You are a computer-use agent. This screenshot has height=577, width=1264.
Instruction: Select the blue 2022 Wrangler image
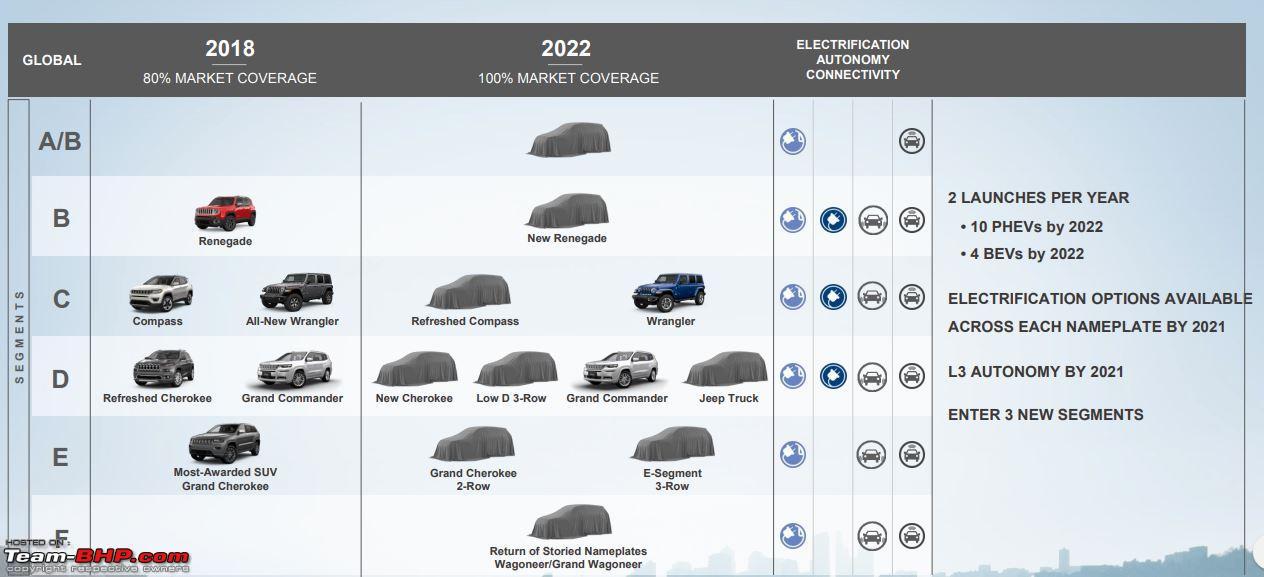(x=670, y=292)
